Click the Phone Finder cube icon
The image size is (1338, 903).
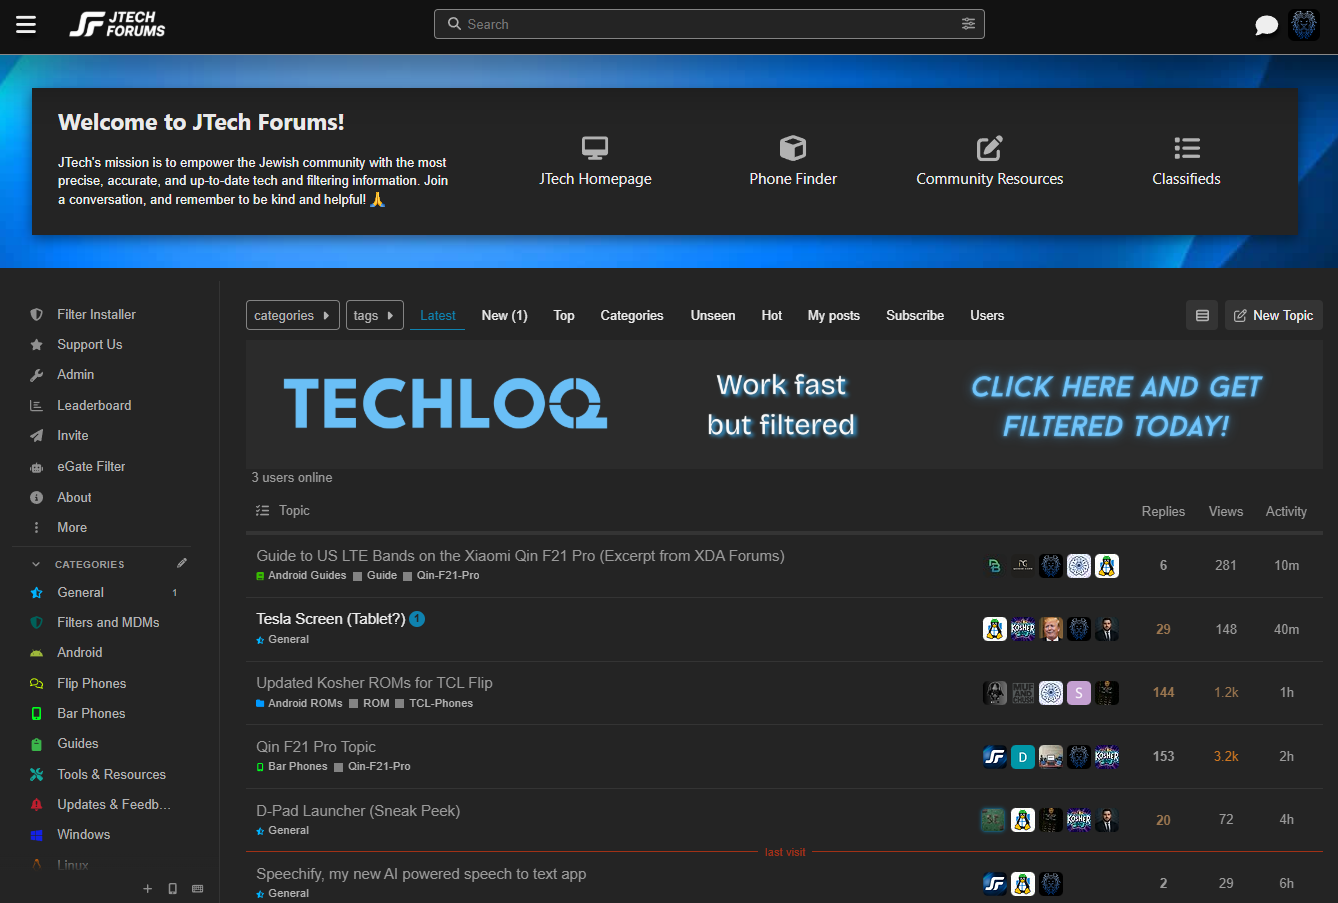pos(793,147)
